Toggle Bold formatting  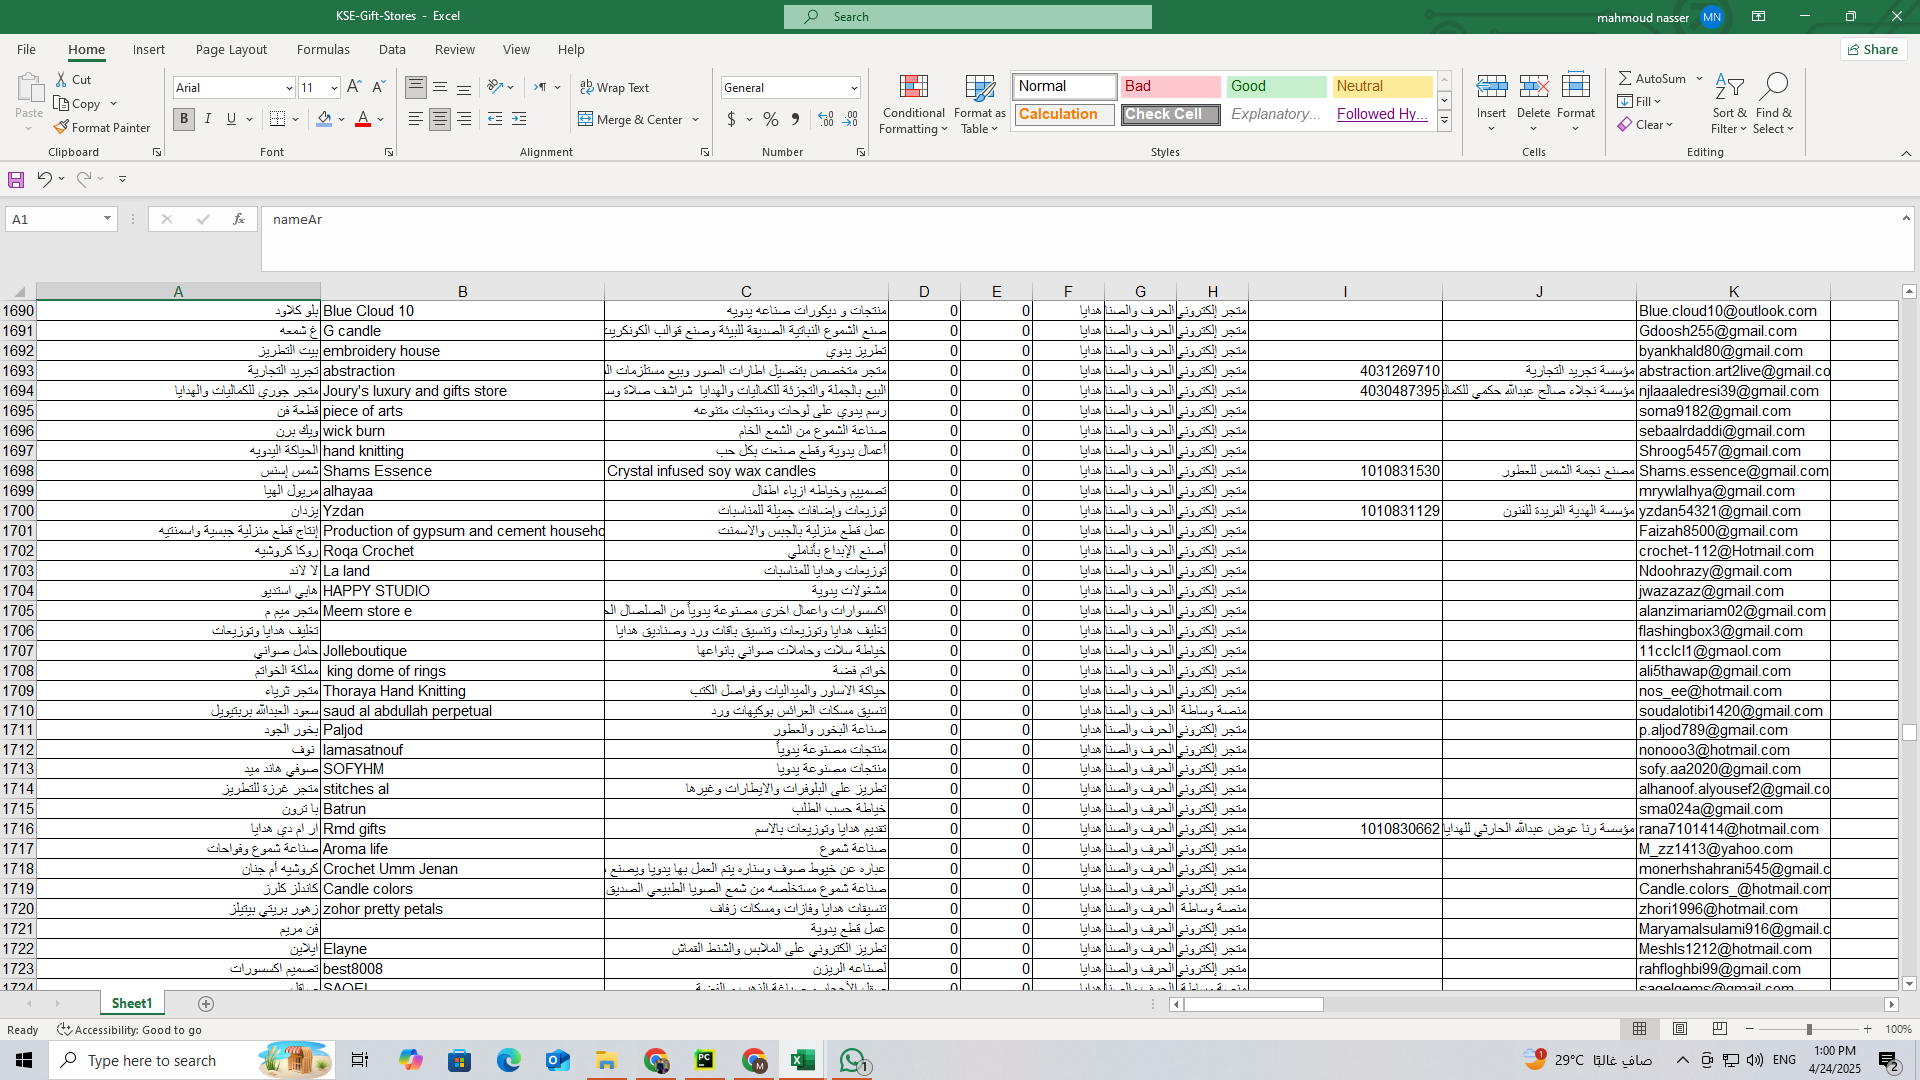pyautogui.click(x=184, y=119)
